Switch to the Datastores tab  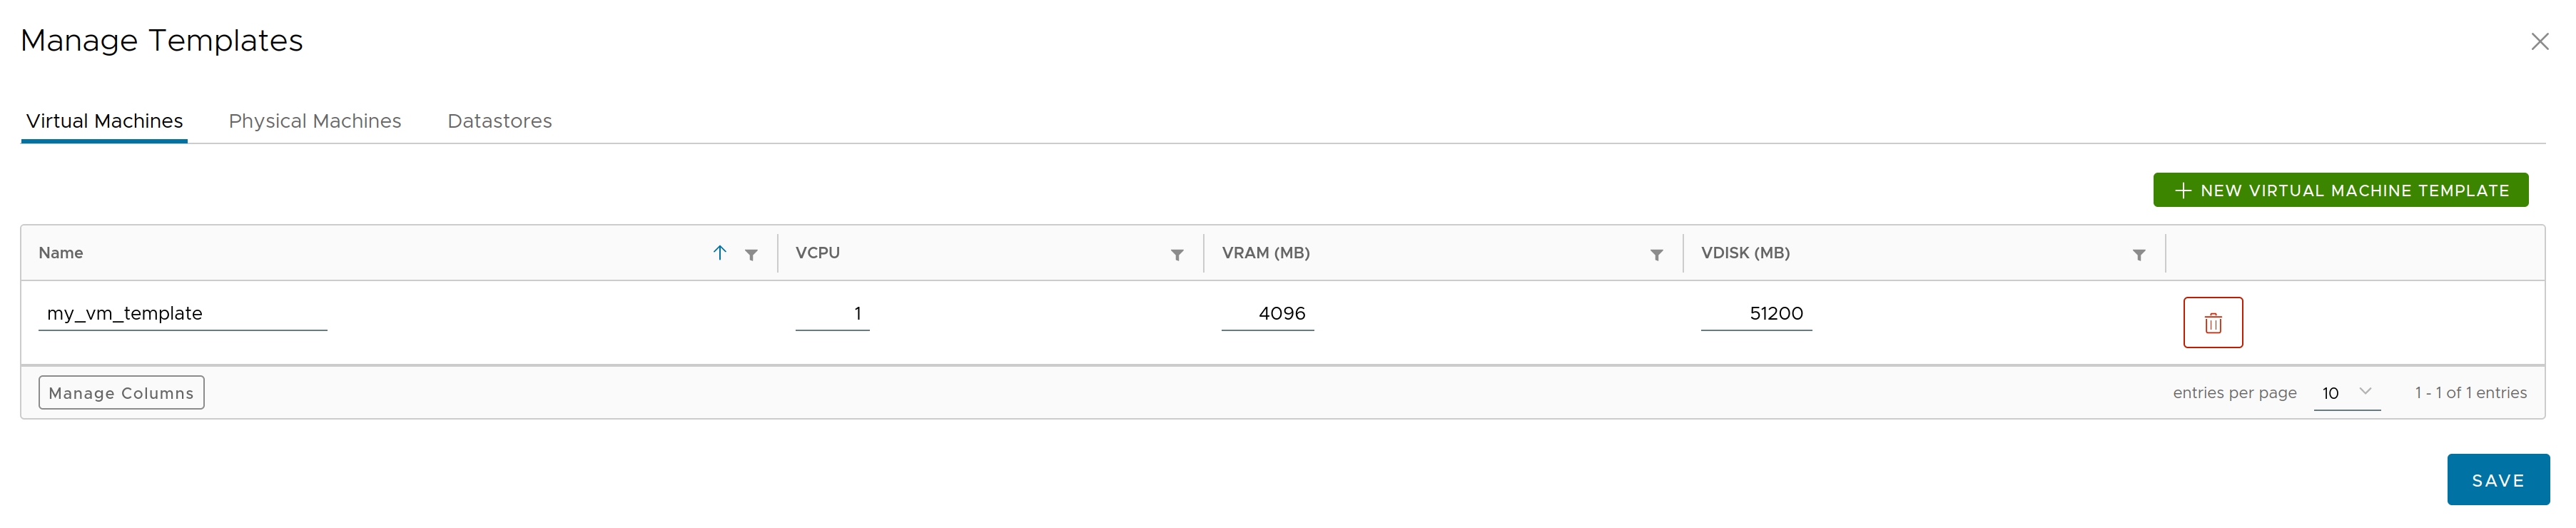pyautogui.click(x=499, y=121)
